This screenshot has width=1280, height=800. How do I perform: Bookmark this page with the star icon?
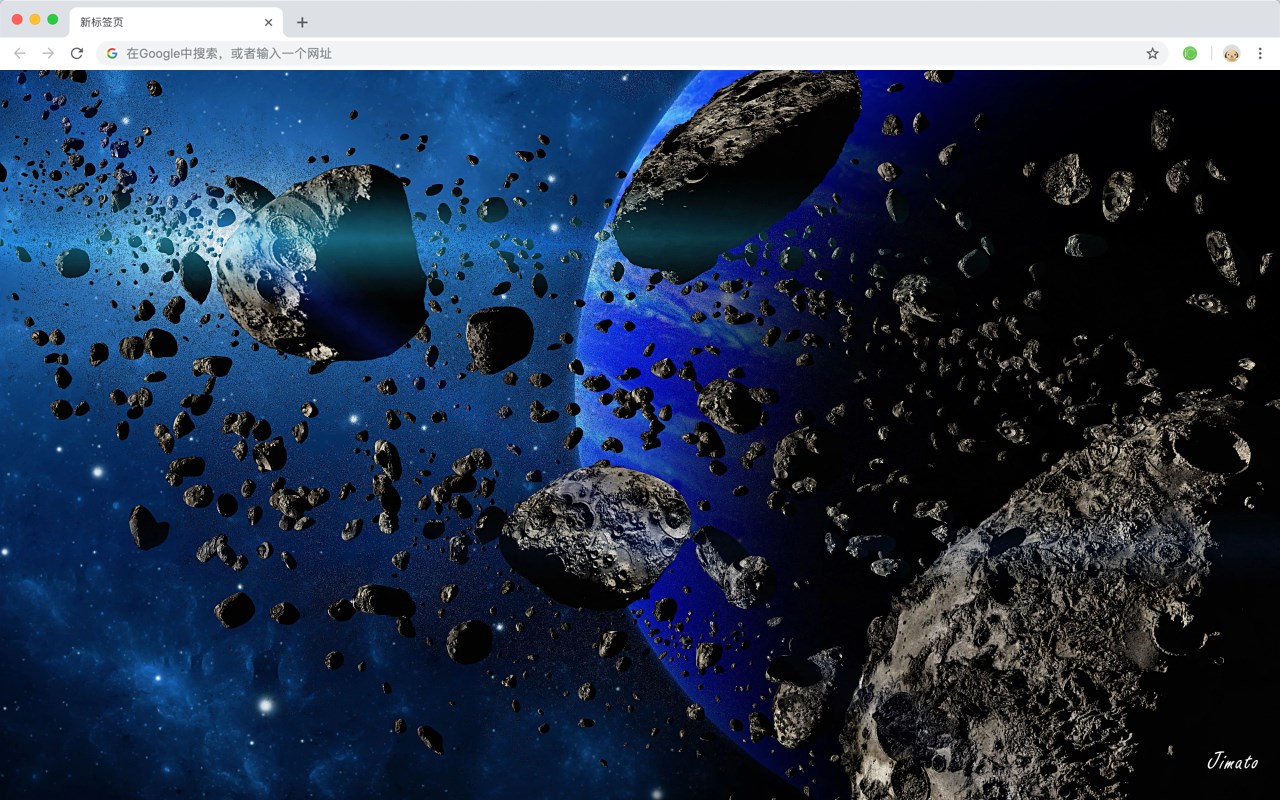pos(1152,53)
